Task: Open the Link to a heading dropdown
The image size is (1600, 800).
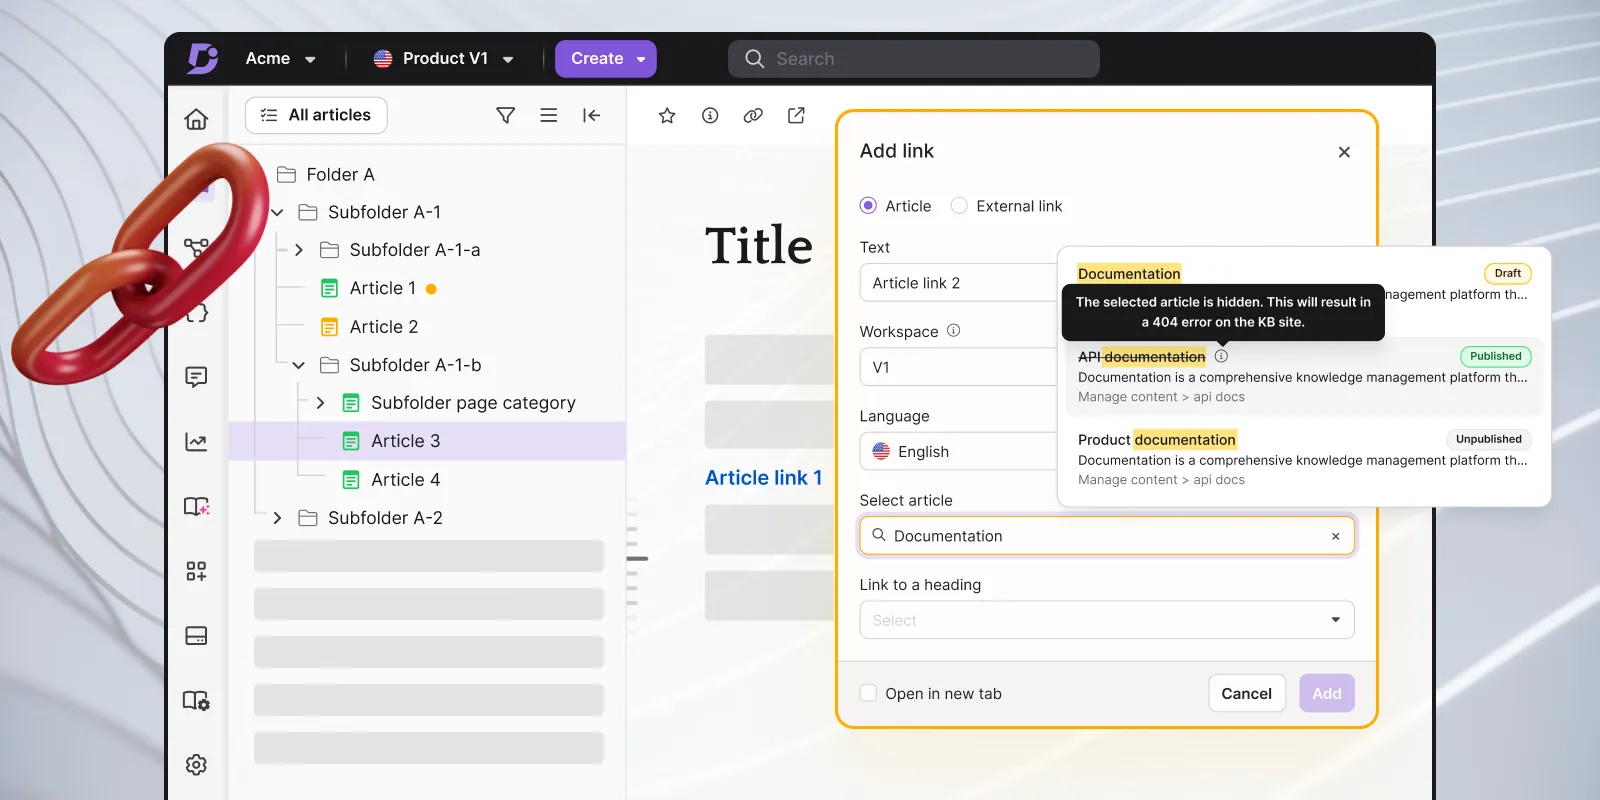Action: [1107, 620]
